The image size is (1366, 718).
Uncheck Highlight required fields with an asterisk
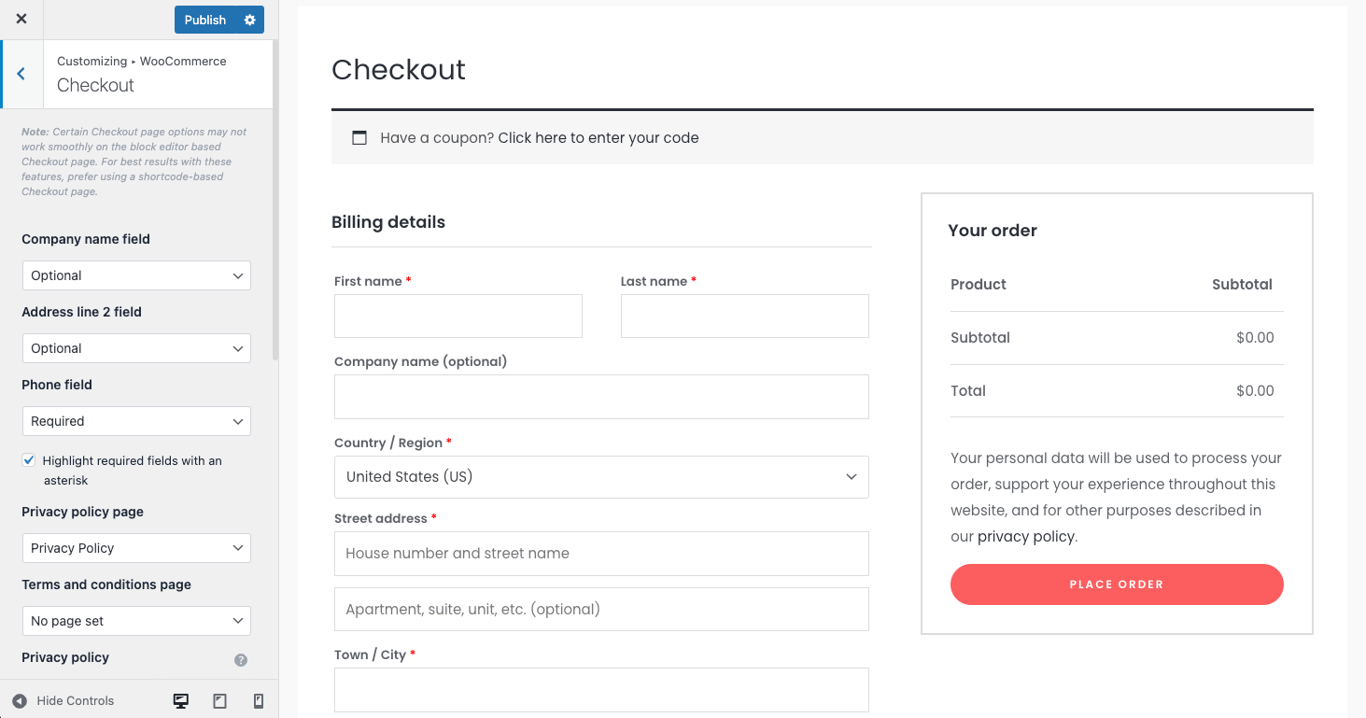(x=28, y=459)
